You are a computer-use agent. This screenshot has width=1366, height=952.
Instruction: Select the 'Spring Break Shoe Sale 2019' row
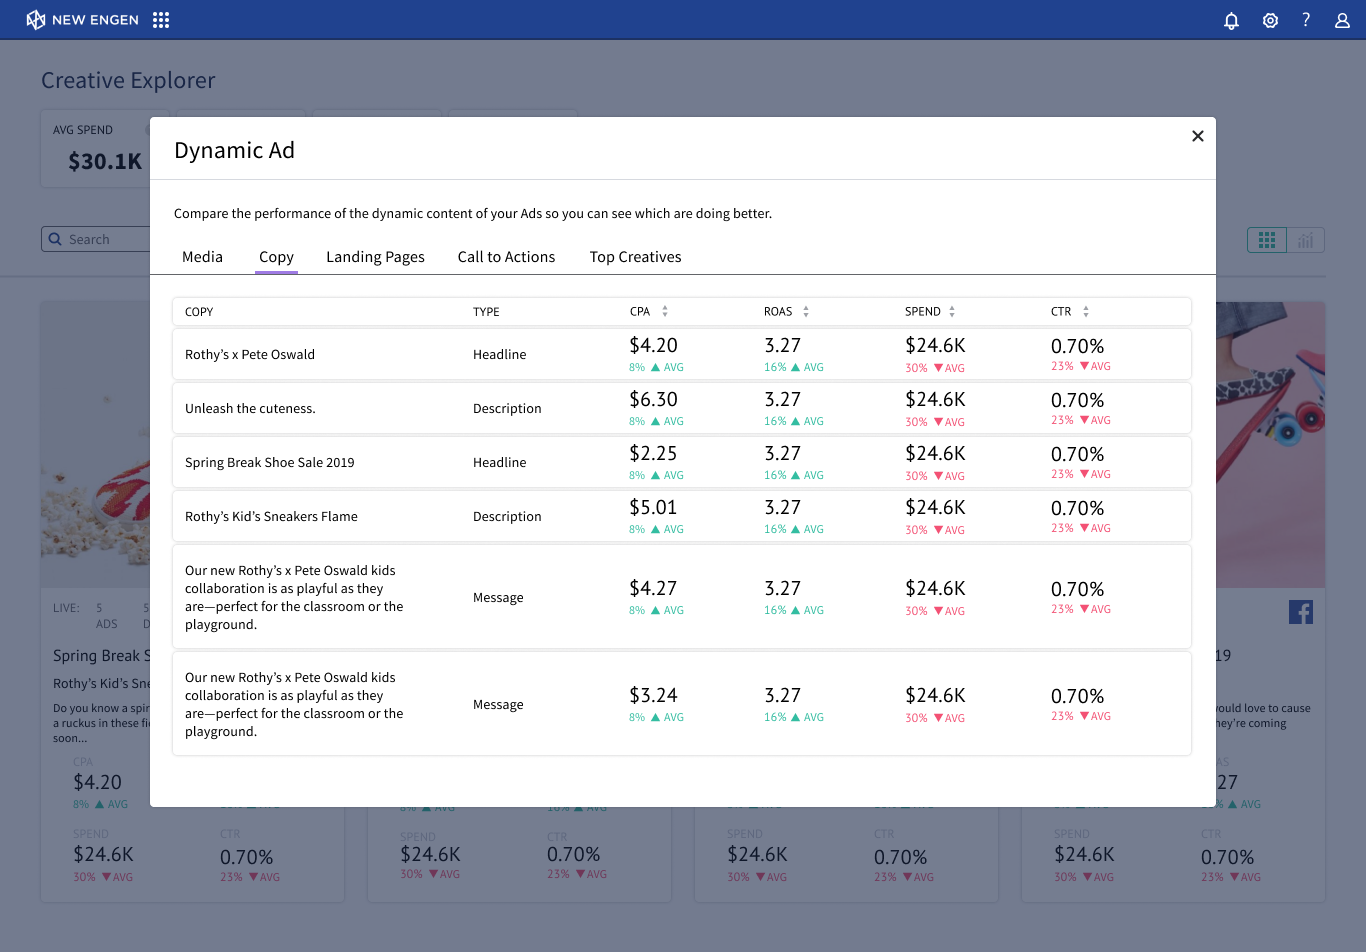pos(682,462)
